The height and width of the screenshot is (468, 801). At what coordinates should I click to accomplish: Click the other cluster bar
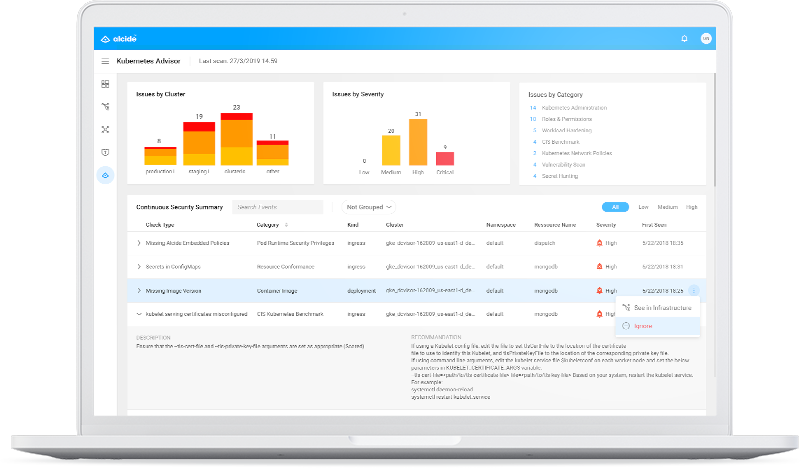pyautogui.click(x=272, y=152)
